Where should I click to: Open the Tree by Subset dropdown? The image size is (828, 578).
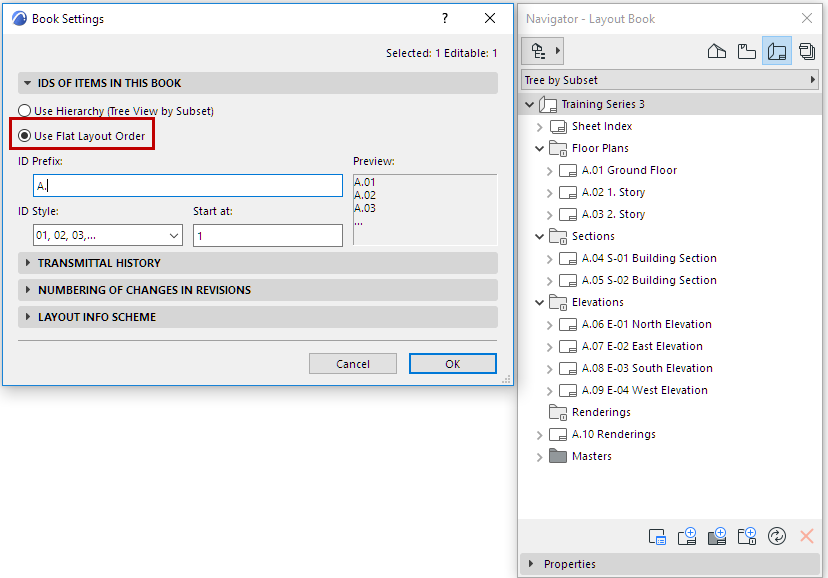670,80
